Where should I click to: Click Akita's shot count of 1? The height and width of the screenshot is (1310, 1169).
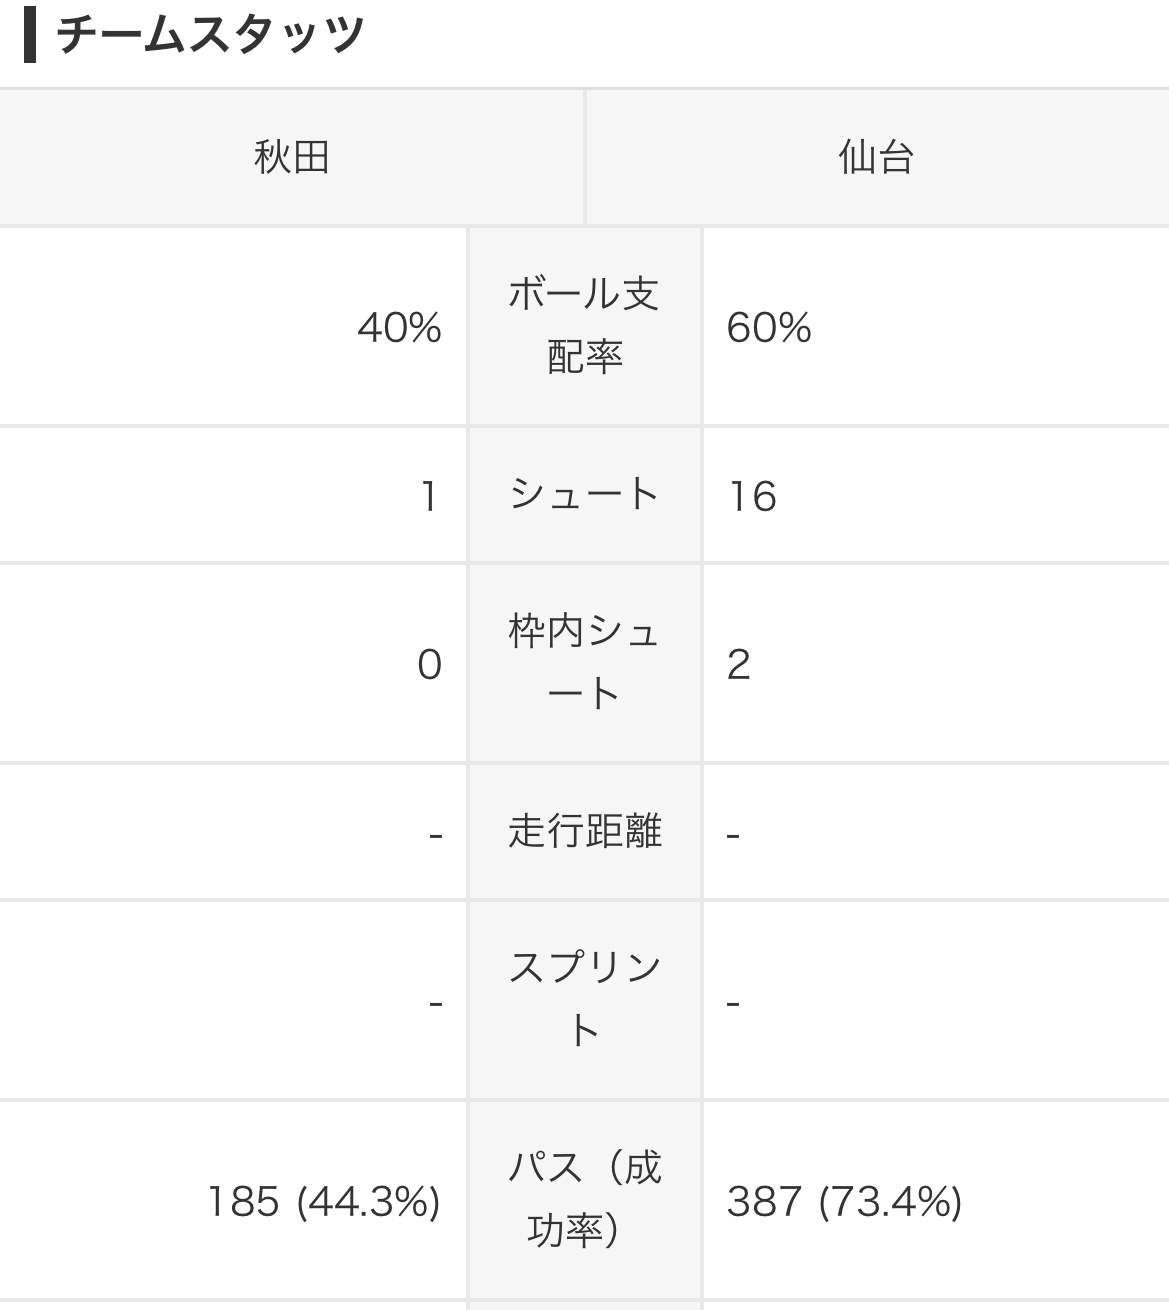coord(429,497)
